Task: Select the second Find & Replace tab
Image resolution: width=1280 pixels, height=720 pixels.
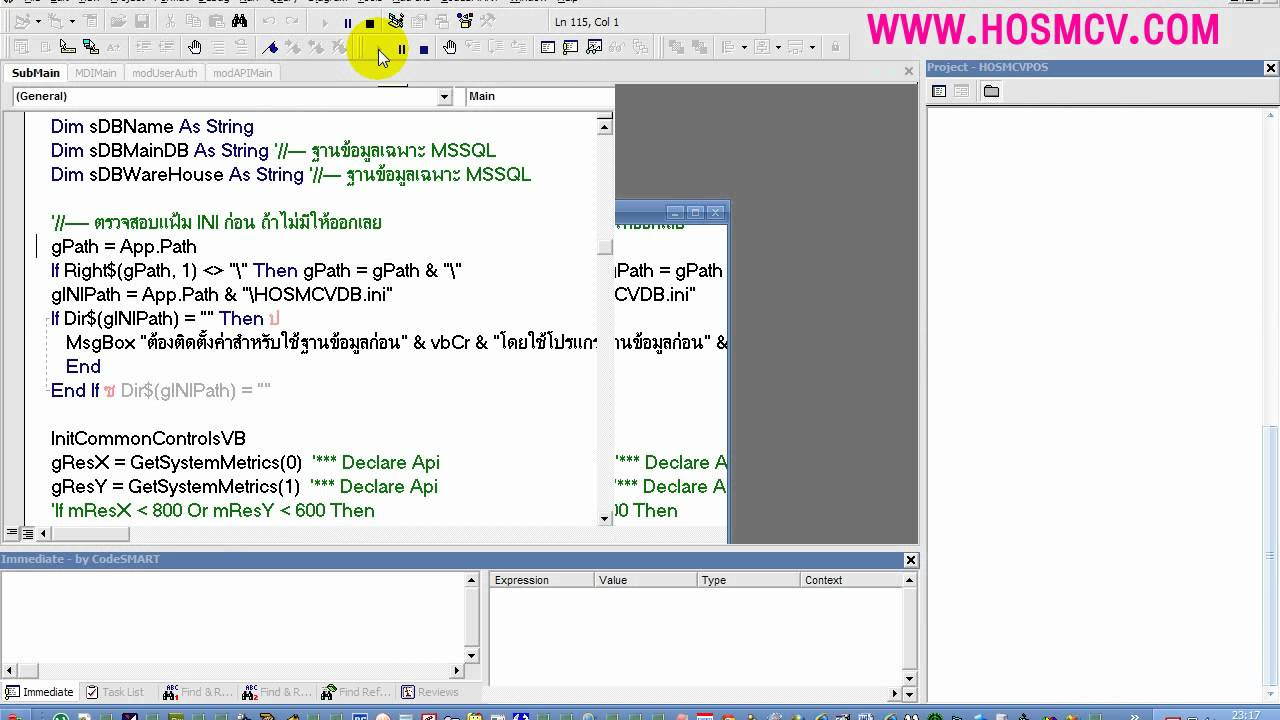Action: (277, 692)
